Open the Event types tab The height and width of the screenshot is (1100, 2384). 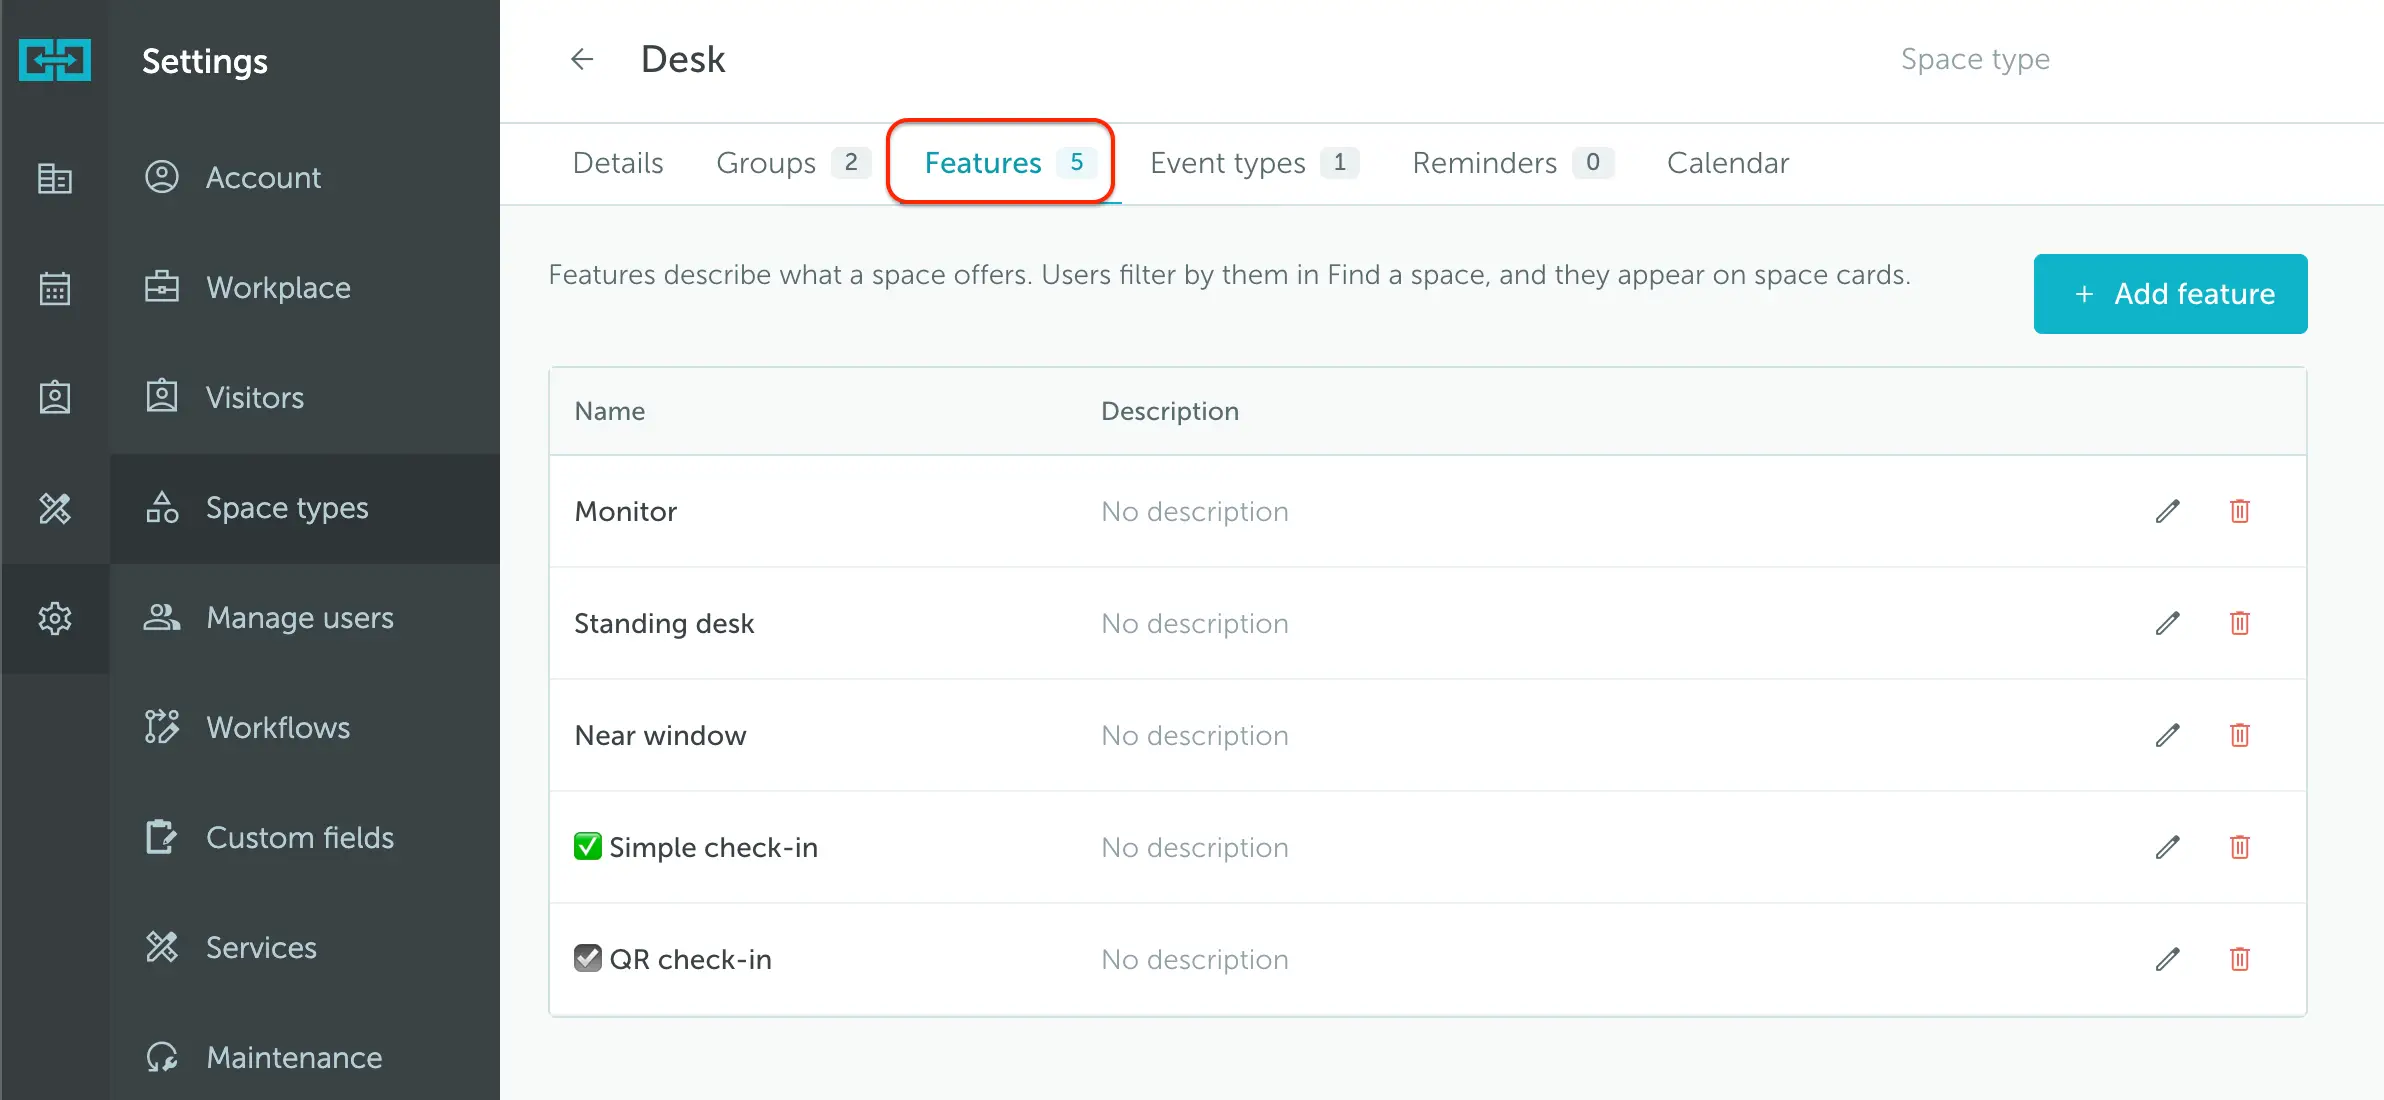[x=1254, y=163]
